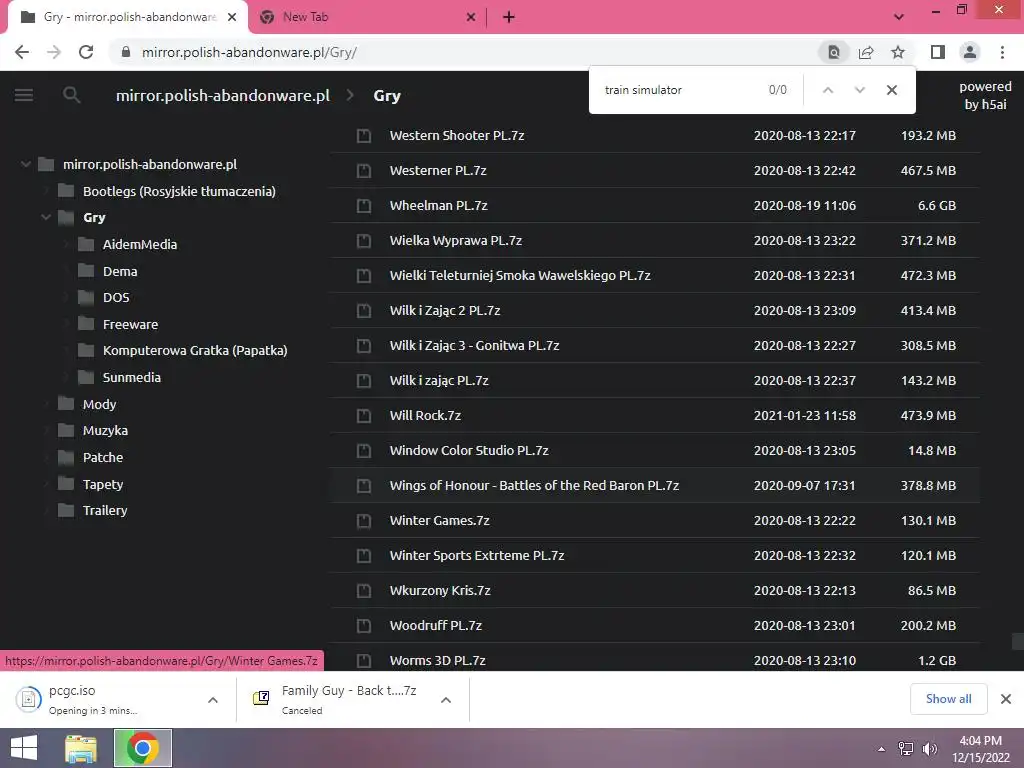The height and width of the screenshot is (768, 1024).
Task: Reload the page with refresh icon
Action: (x=86, y=52)
